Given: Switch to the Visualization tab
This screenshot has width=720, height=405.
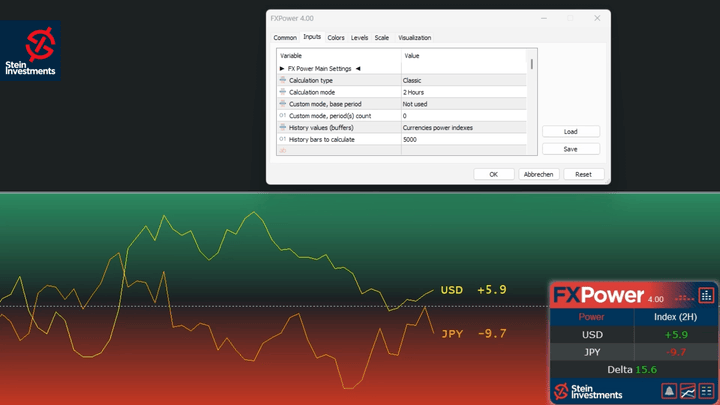Looking at the screenshot, I should (415, 38).
